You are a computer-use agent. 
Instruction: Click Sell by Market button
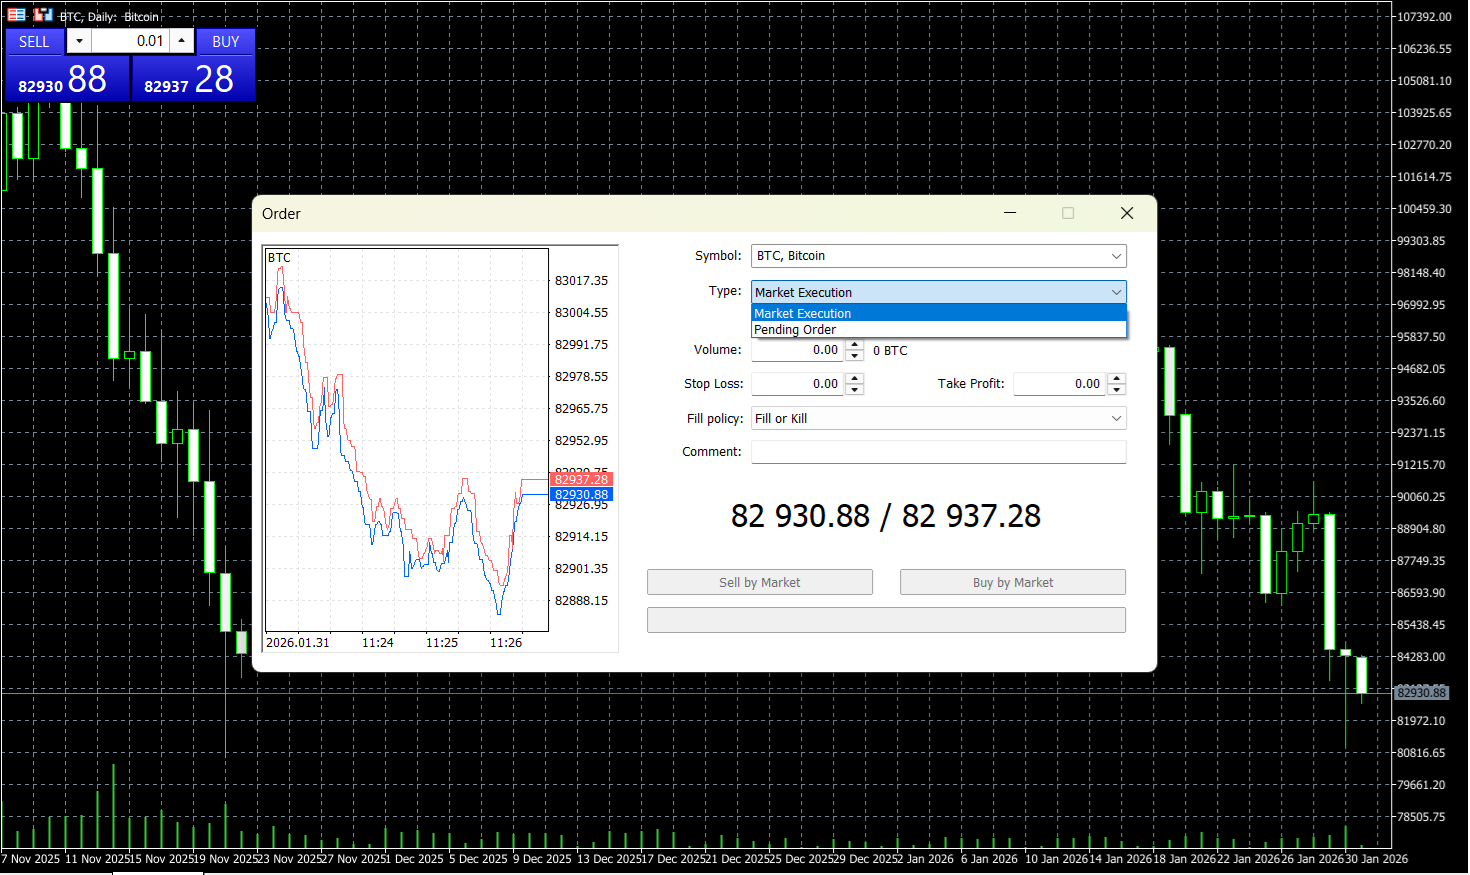tap(760, 582)
